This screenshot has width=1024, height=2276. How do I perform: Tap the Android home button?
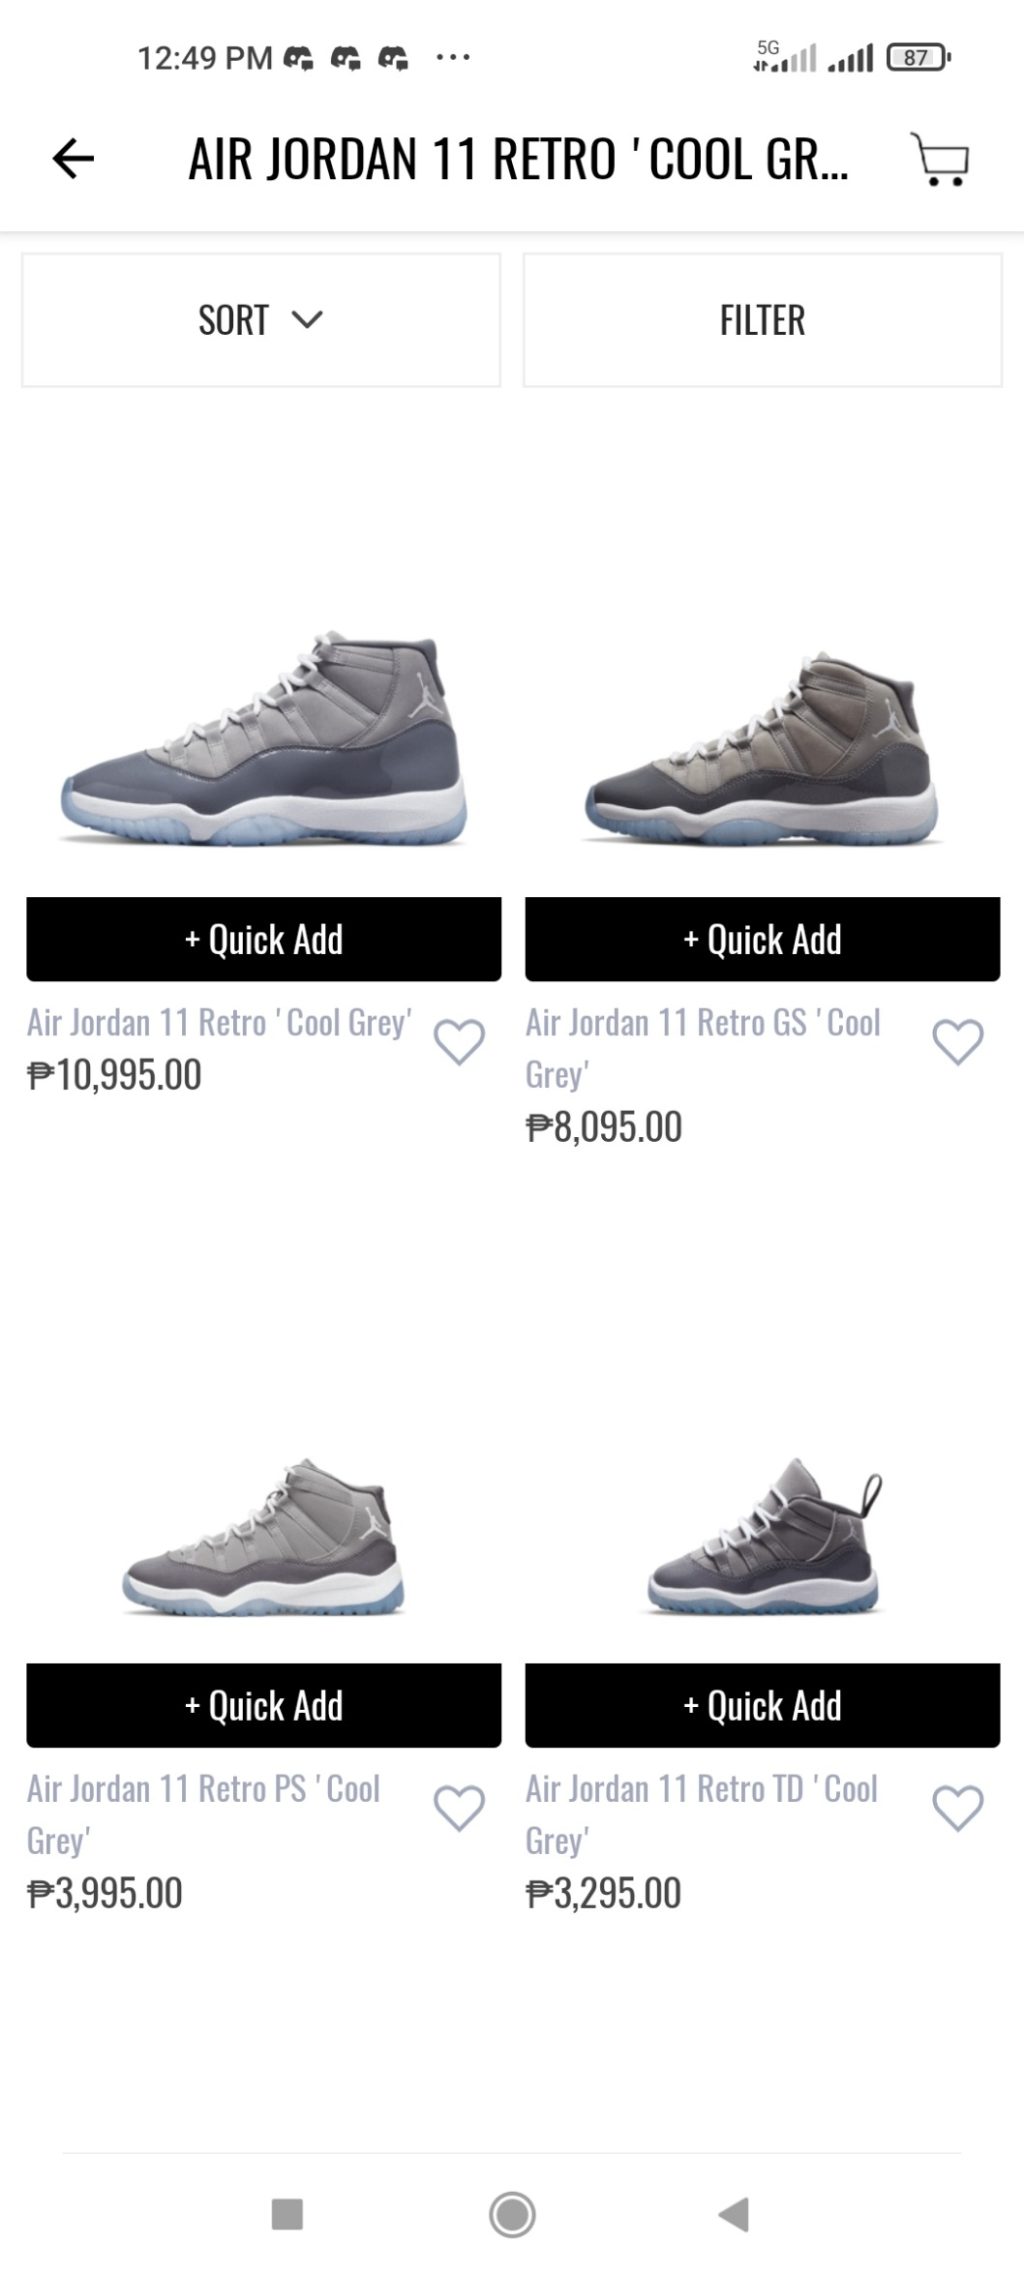pos(512,2214)
